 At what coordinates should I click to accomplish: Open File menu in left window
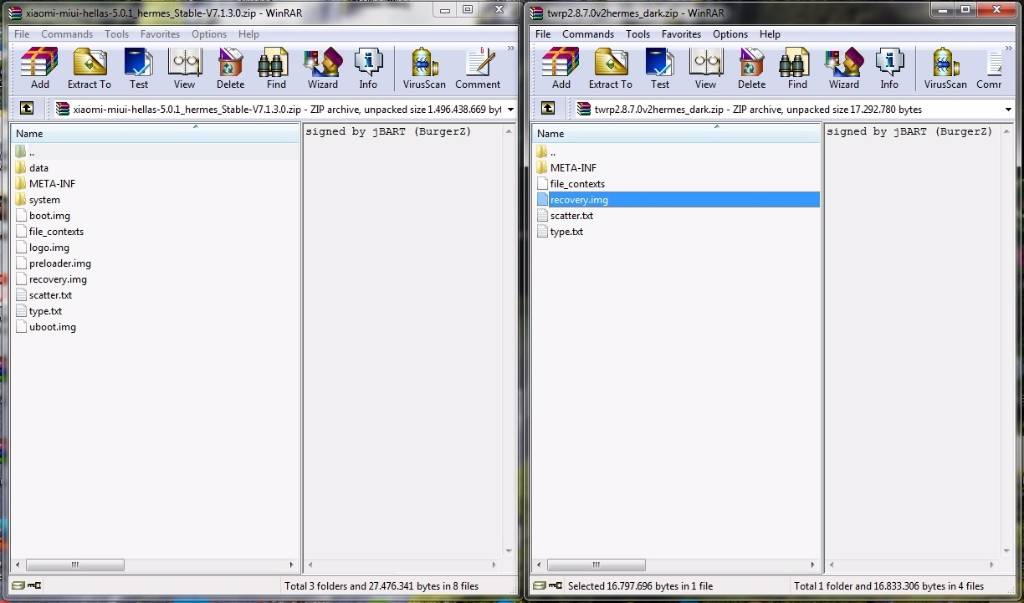[x=22, y=34]
